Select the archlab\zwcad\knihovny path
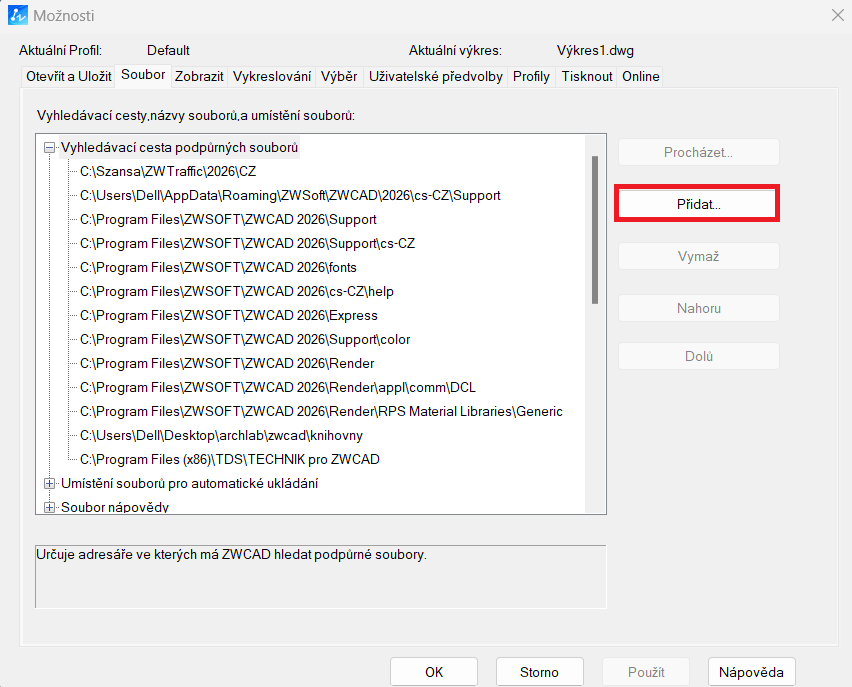 (x=221, y=435)
